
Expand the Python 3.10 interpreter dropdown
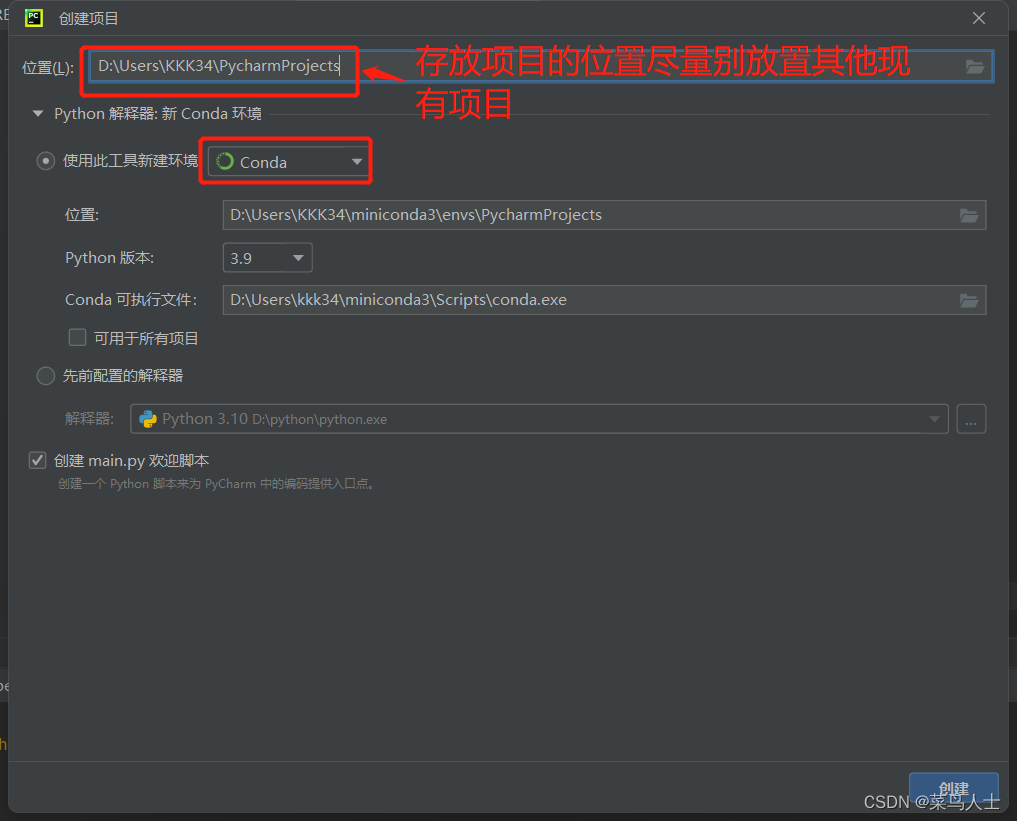click(934, 419)
